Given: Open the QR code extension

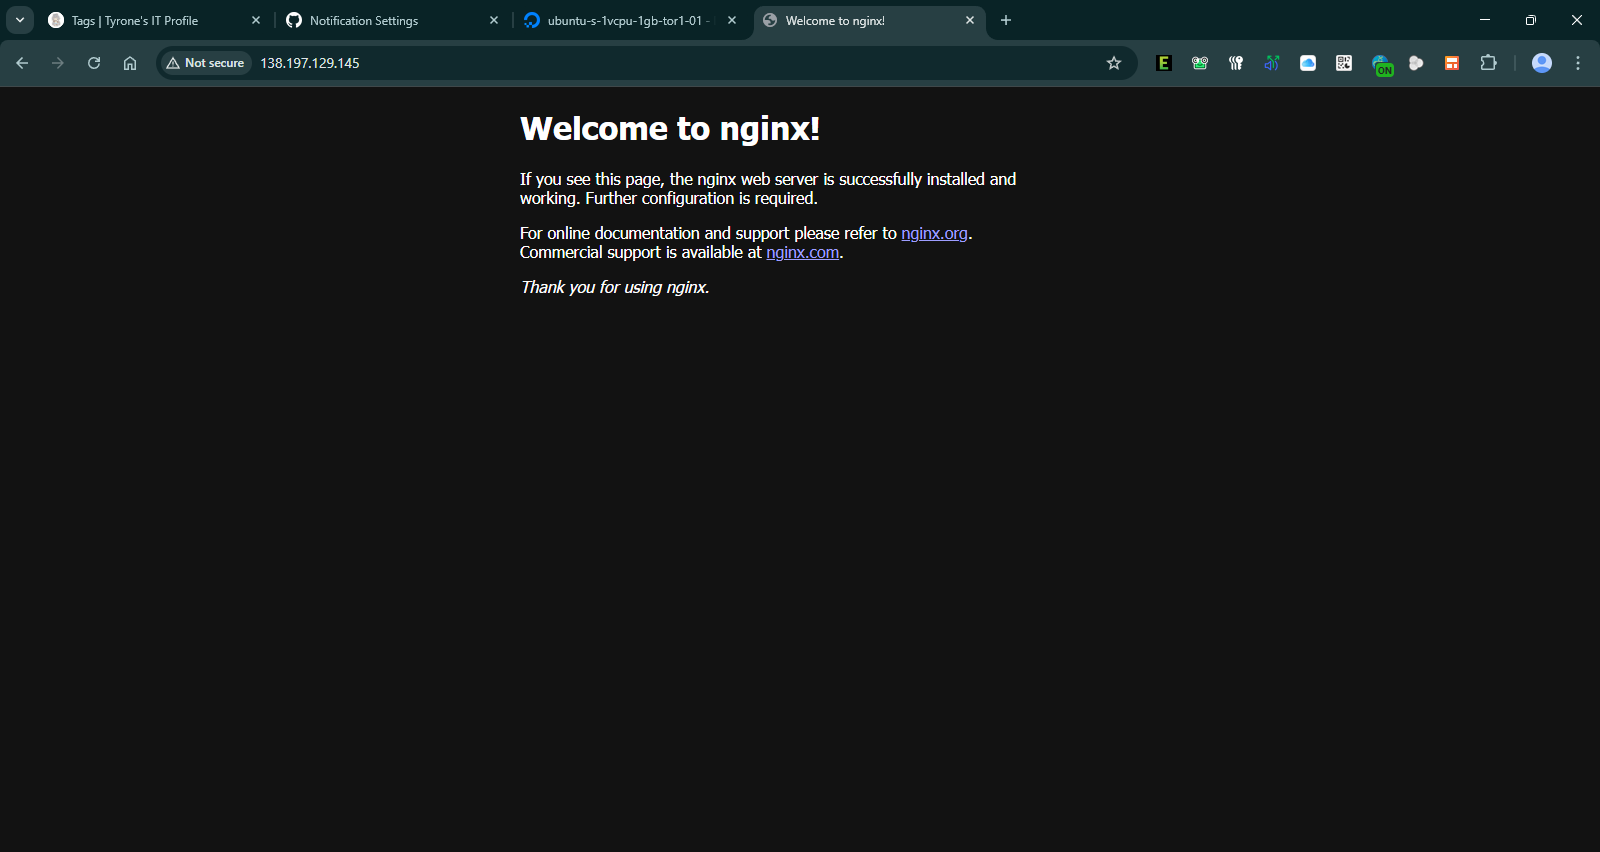Looking at the screenshot, I should point(1344,63).
